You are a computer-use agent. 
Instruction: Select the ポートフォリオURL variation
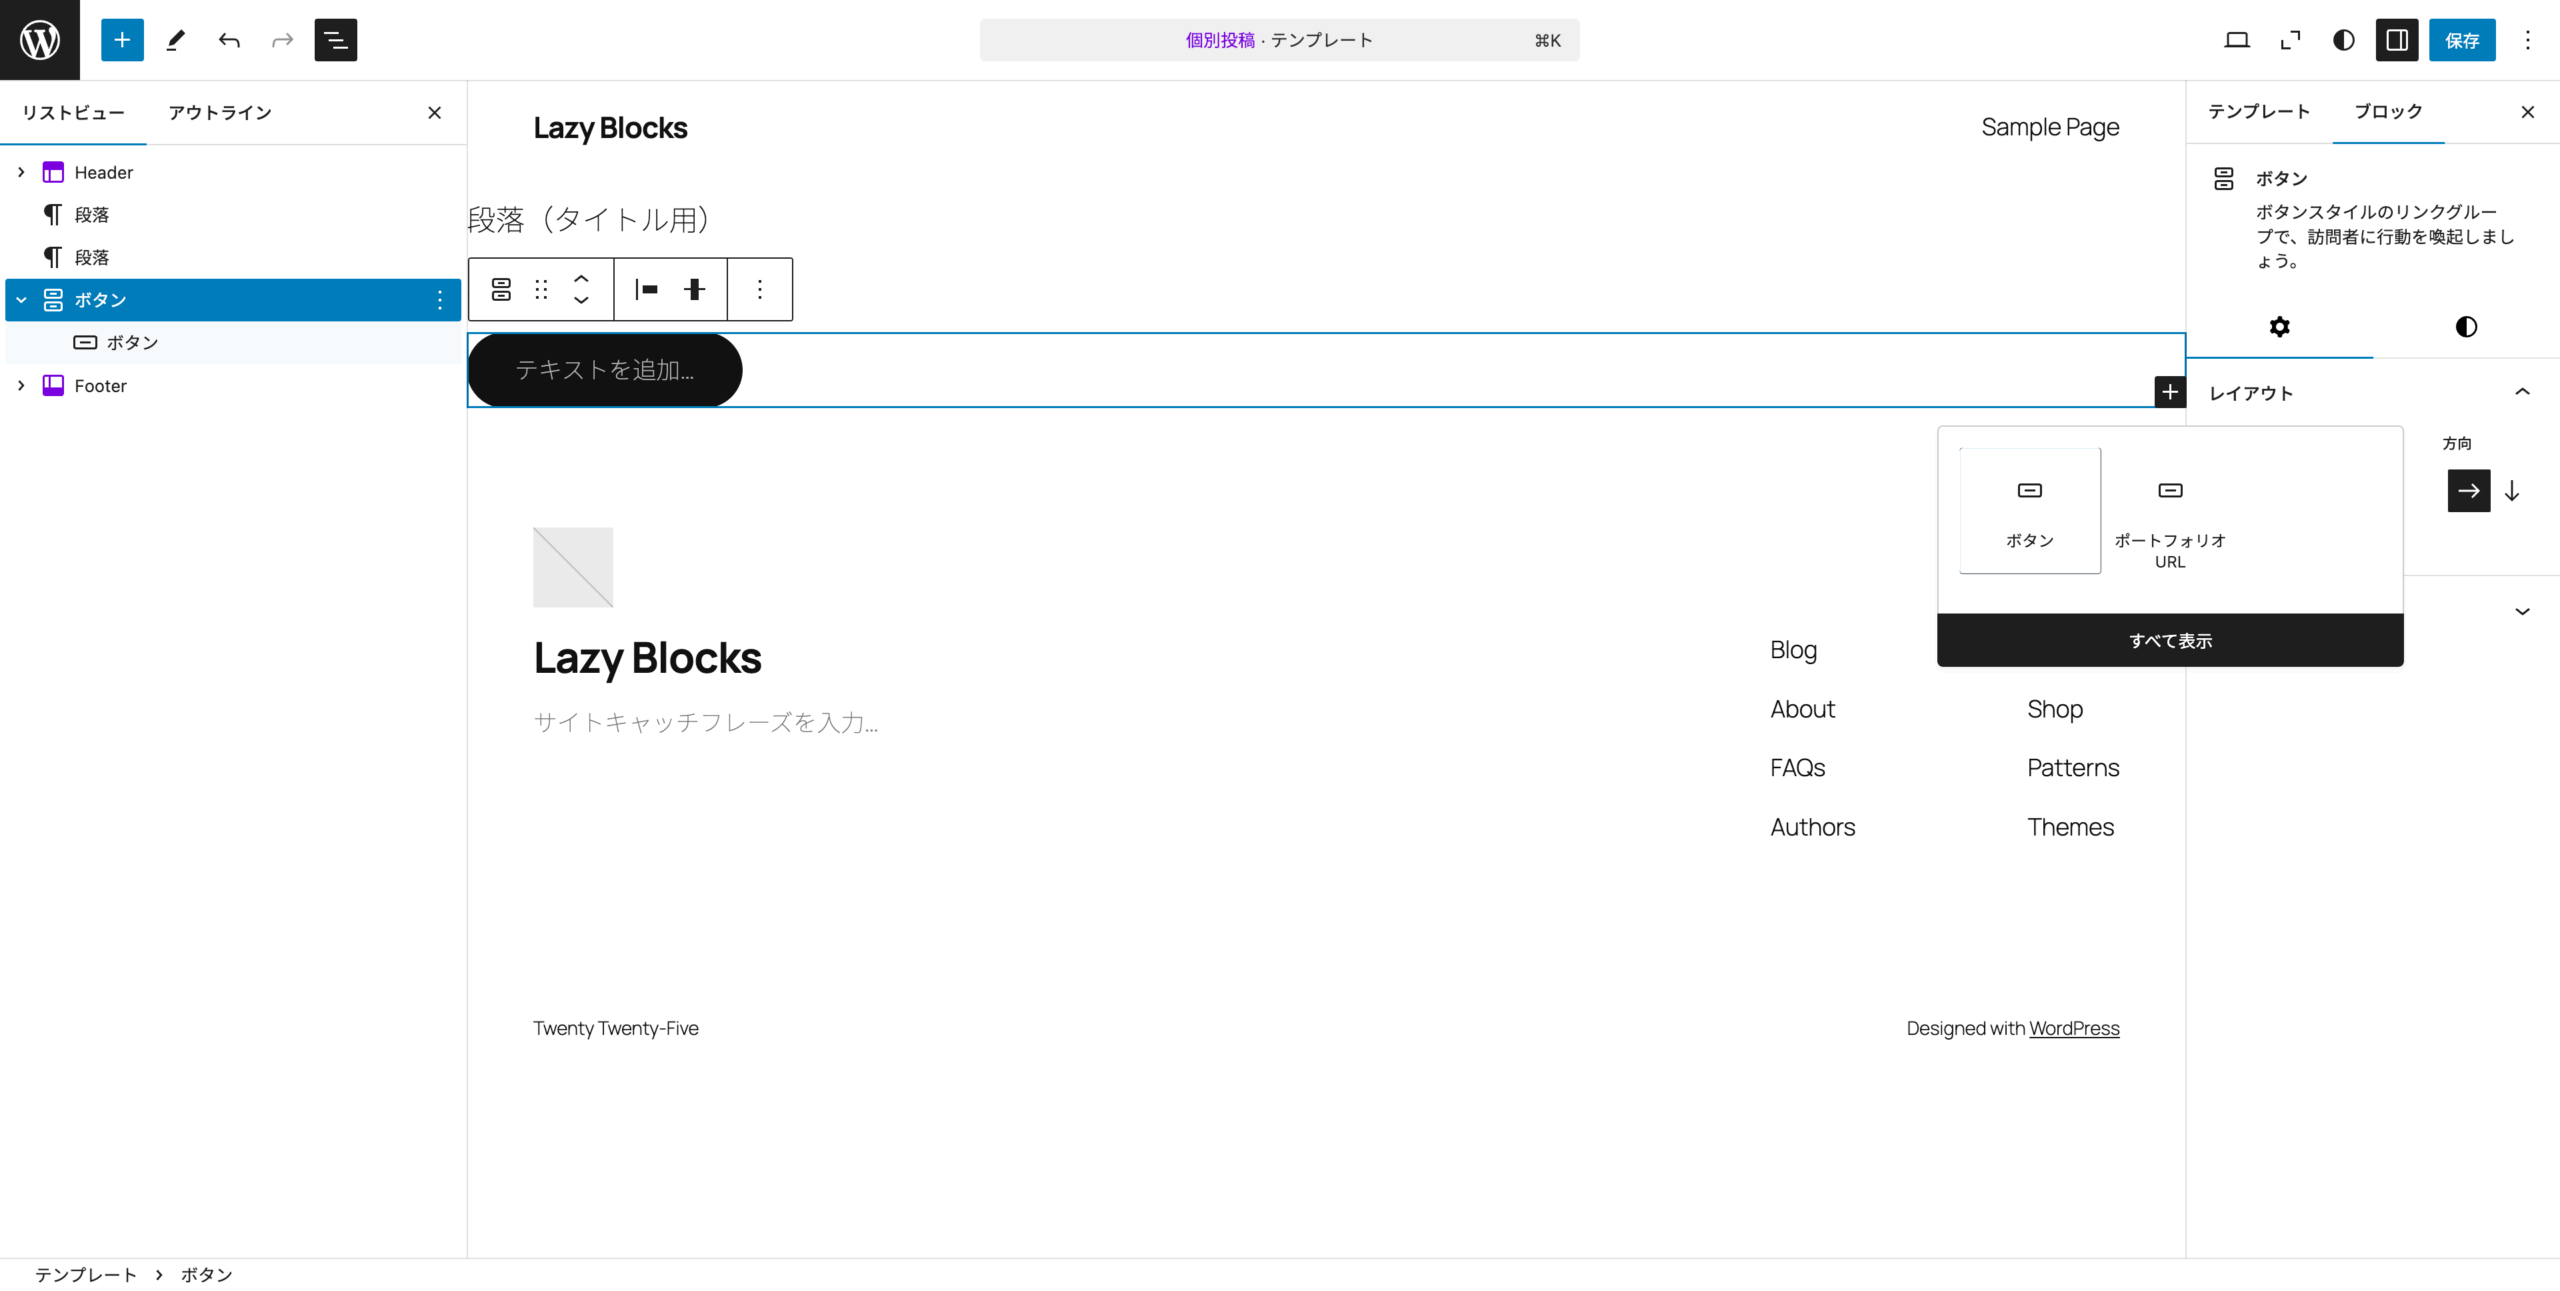(x=2169, y=511)
